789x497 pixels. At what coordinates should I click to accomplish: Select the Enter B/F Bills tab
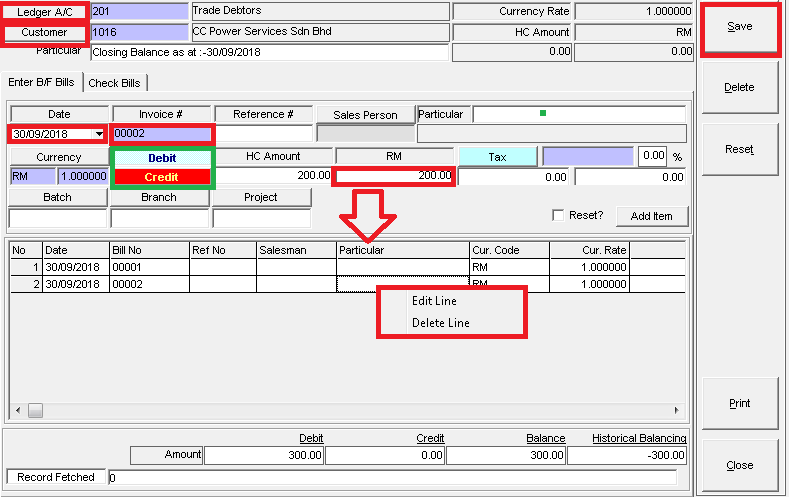point(41,82)
